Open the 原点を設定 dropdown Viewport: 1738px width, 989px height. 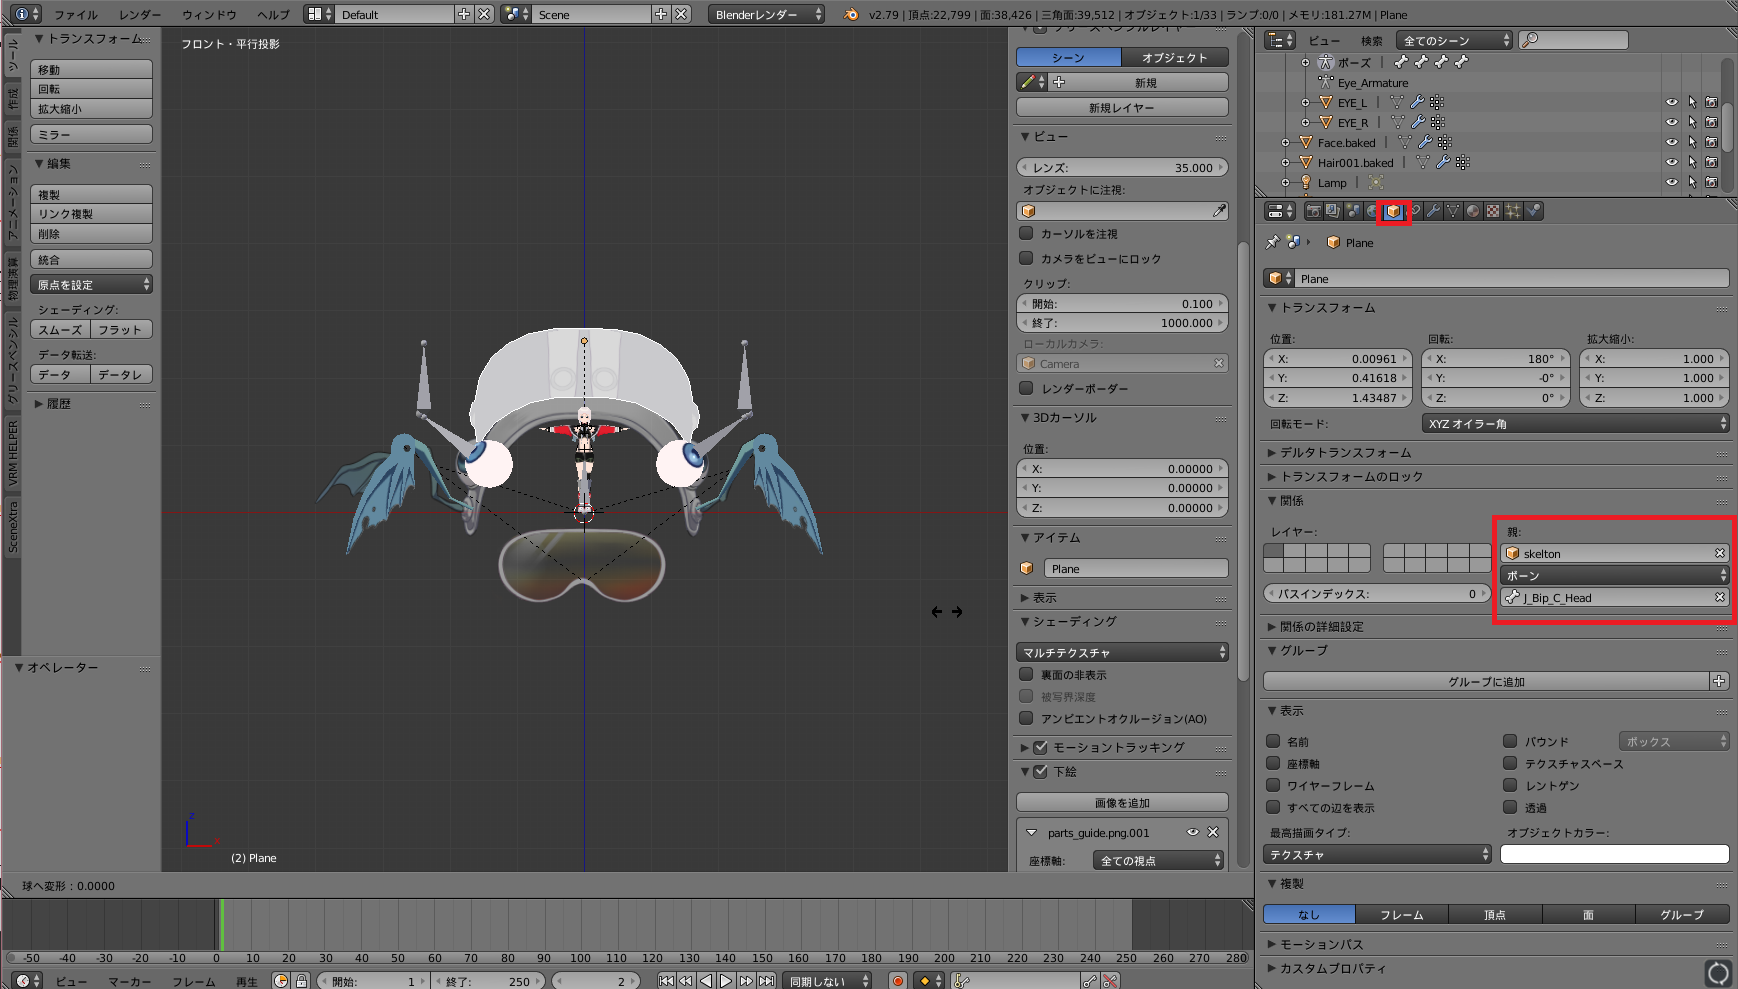click(91, 285)
